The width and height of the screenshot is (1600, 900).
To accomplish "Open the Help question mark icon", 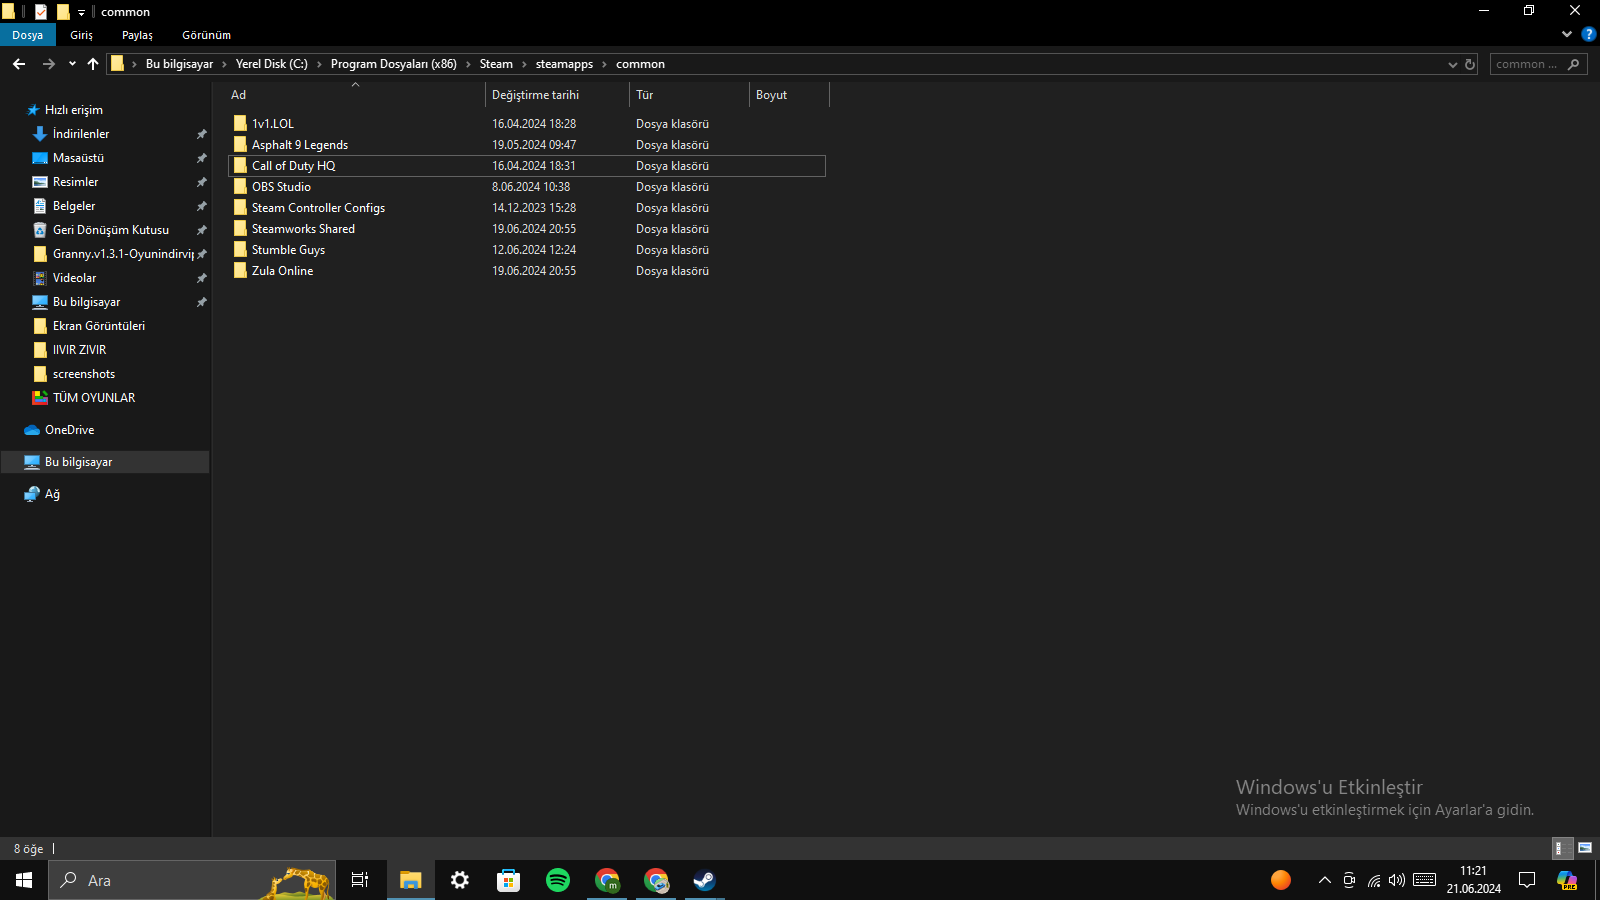I will (1588, 34).
